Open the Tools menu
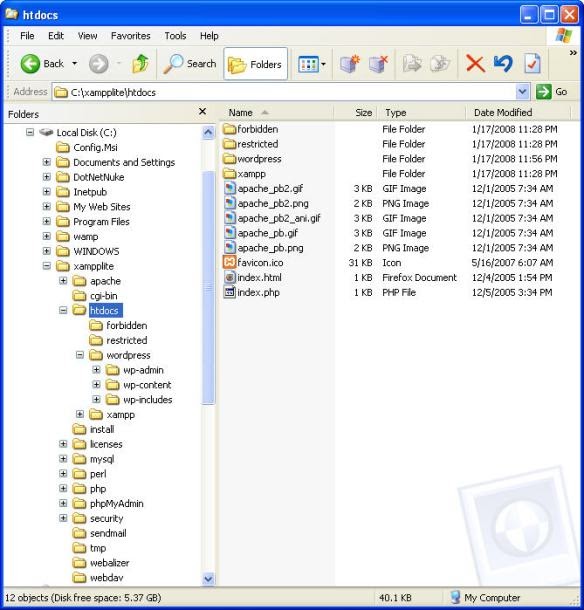This screenshot has height=610, width=584. (175, 36)
